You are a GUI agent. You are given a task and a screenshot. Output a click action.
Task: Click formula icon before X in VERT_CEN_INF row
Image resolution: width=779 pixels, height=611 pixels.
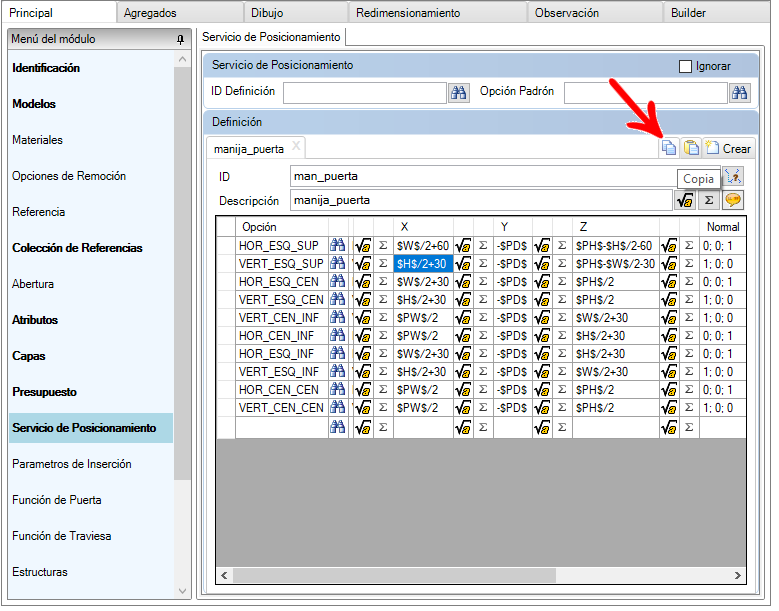[x=363, y=317]
